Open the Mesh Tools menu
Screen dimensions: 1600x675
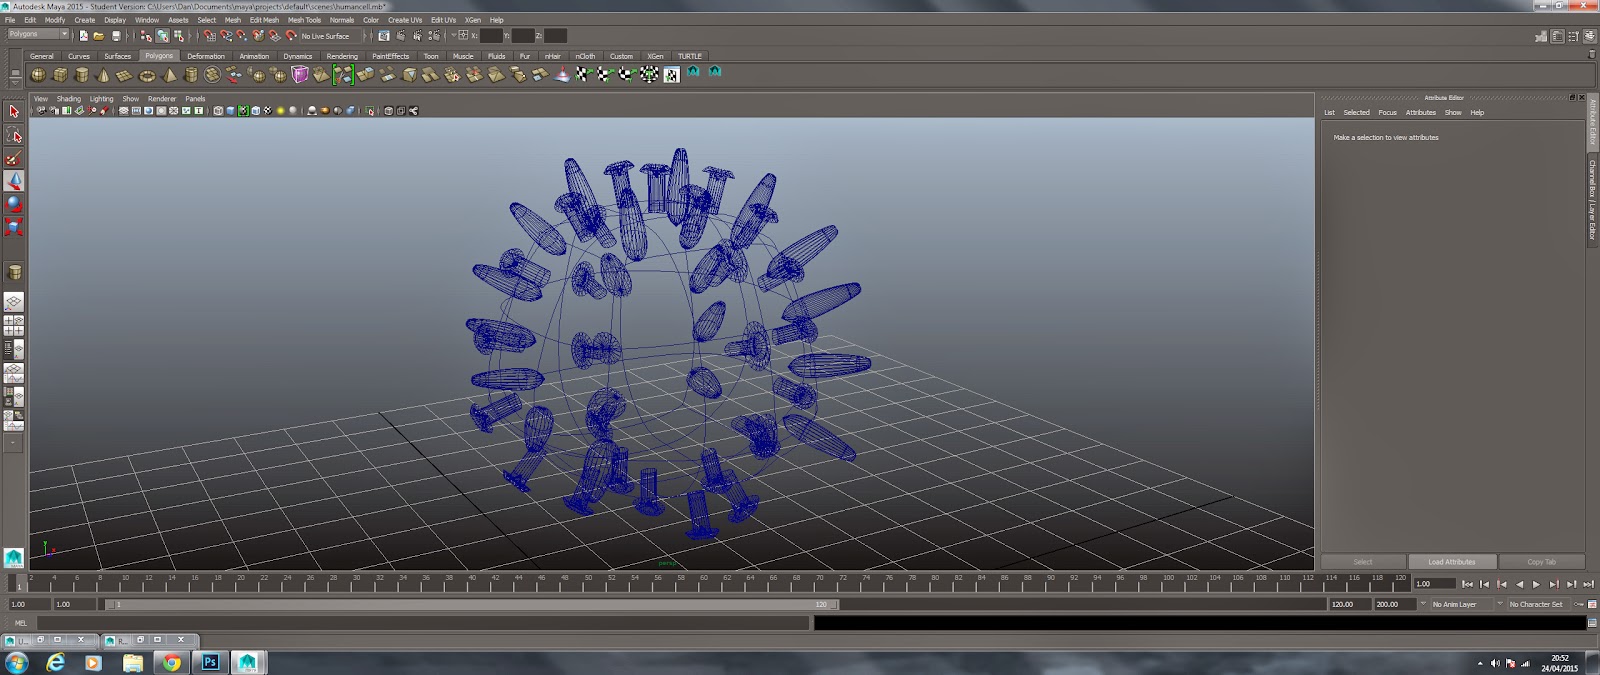304,20
